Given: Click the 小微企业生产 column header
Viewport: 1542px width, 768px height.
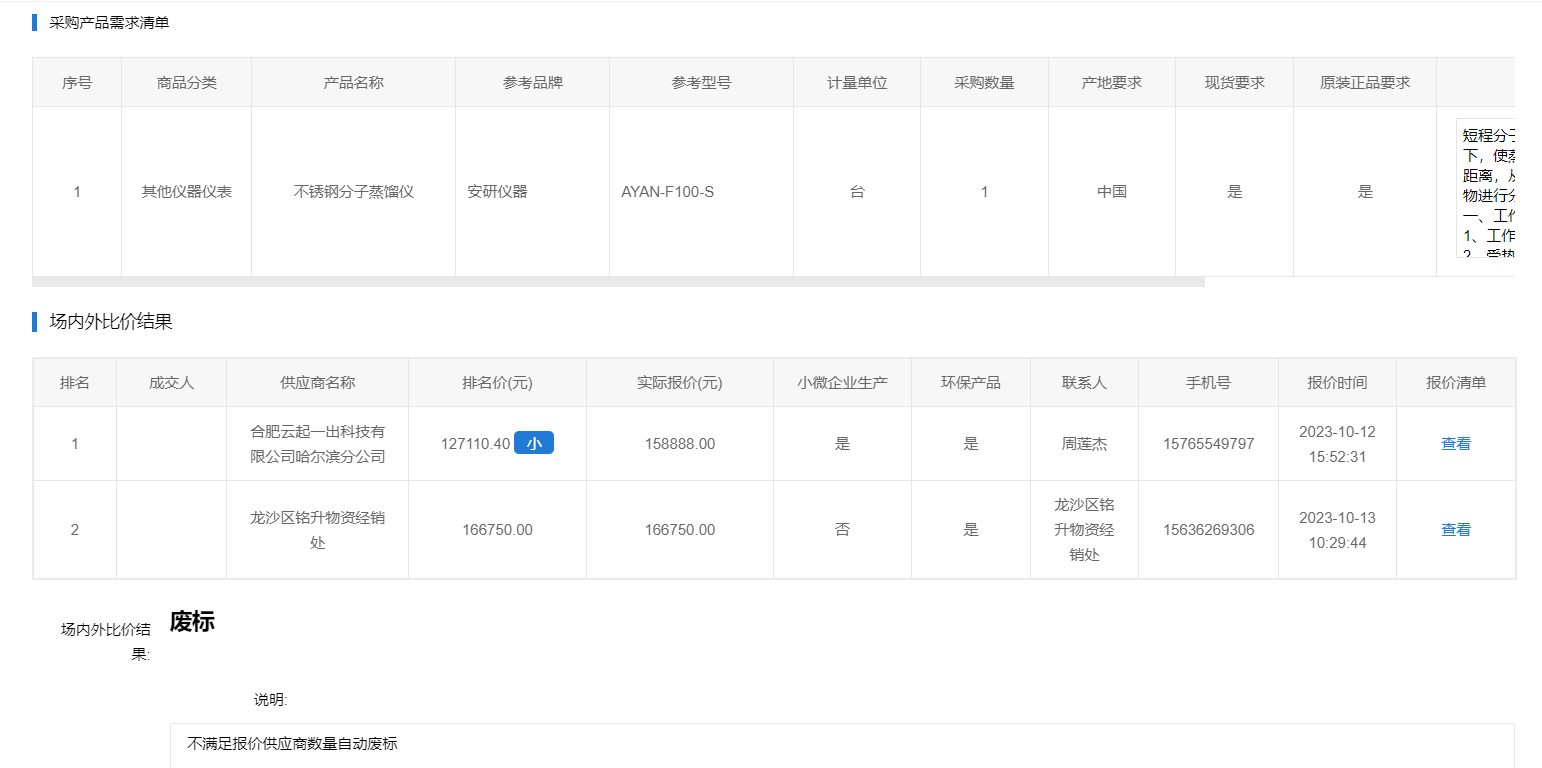Looking at the screenshot, I should (842, 383).
